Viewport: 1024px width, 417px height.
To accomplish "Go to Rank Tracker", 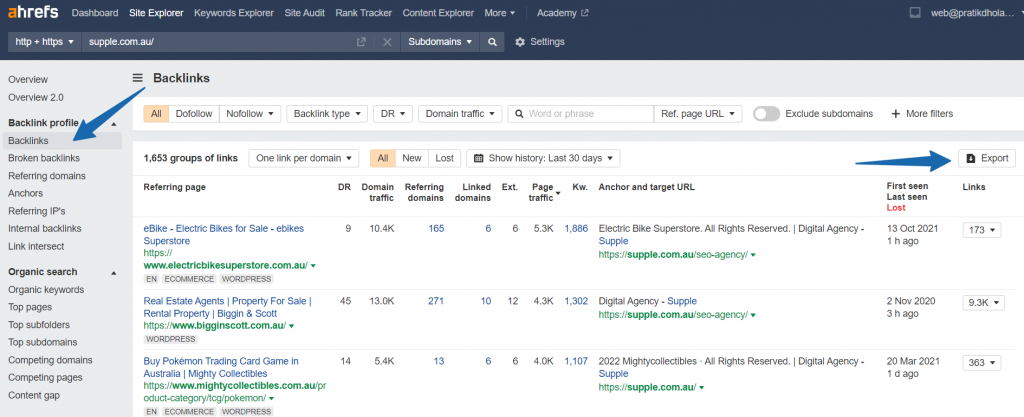I will point(364,12).
